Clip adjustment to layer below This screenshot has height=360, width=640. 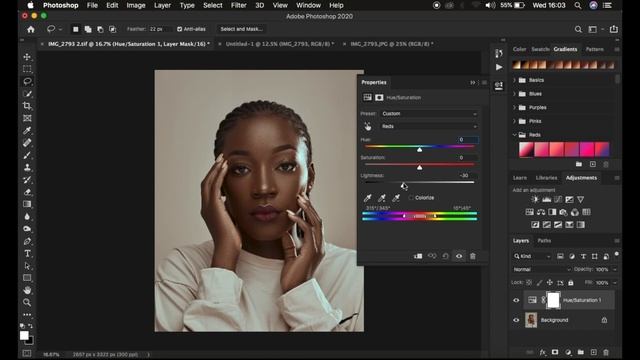point(418,256)
